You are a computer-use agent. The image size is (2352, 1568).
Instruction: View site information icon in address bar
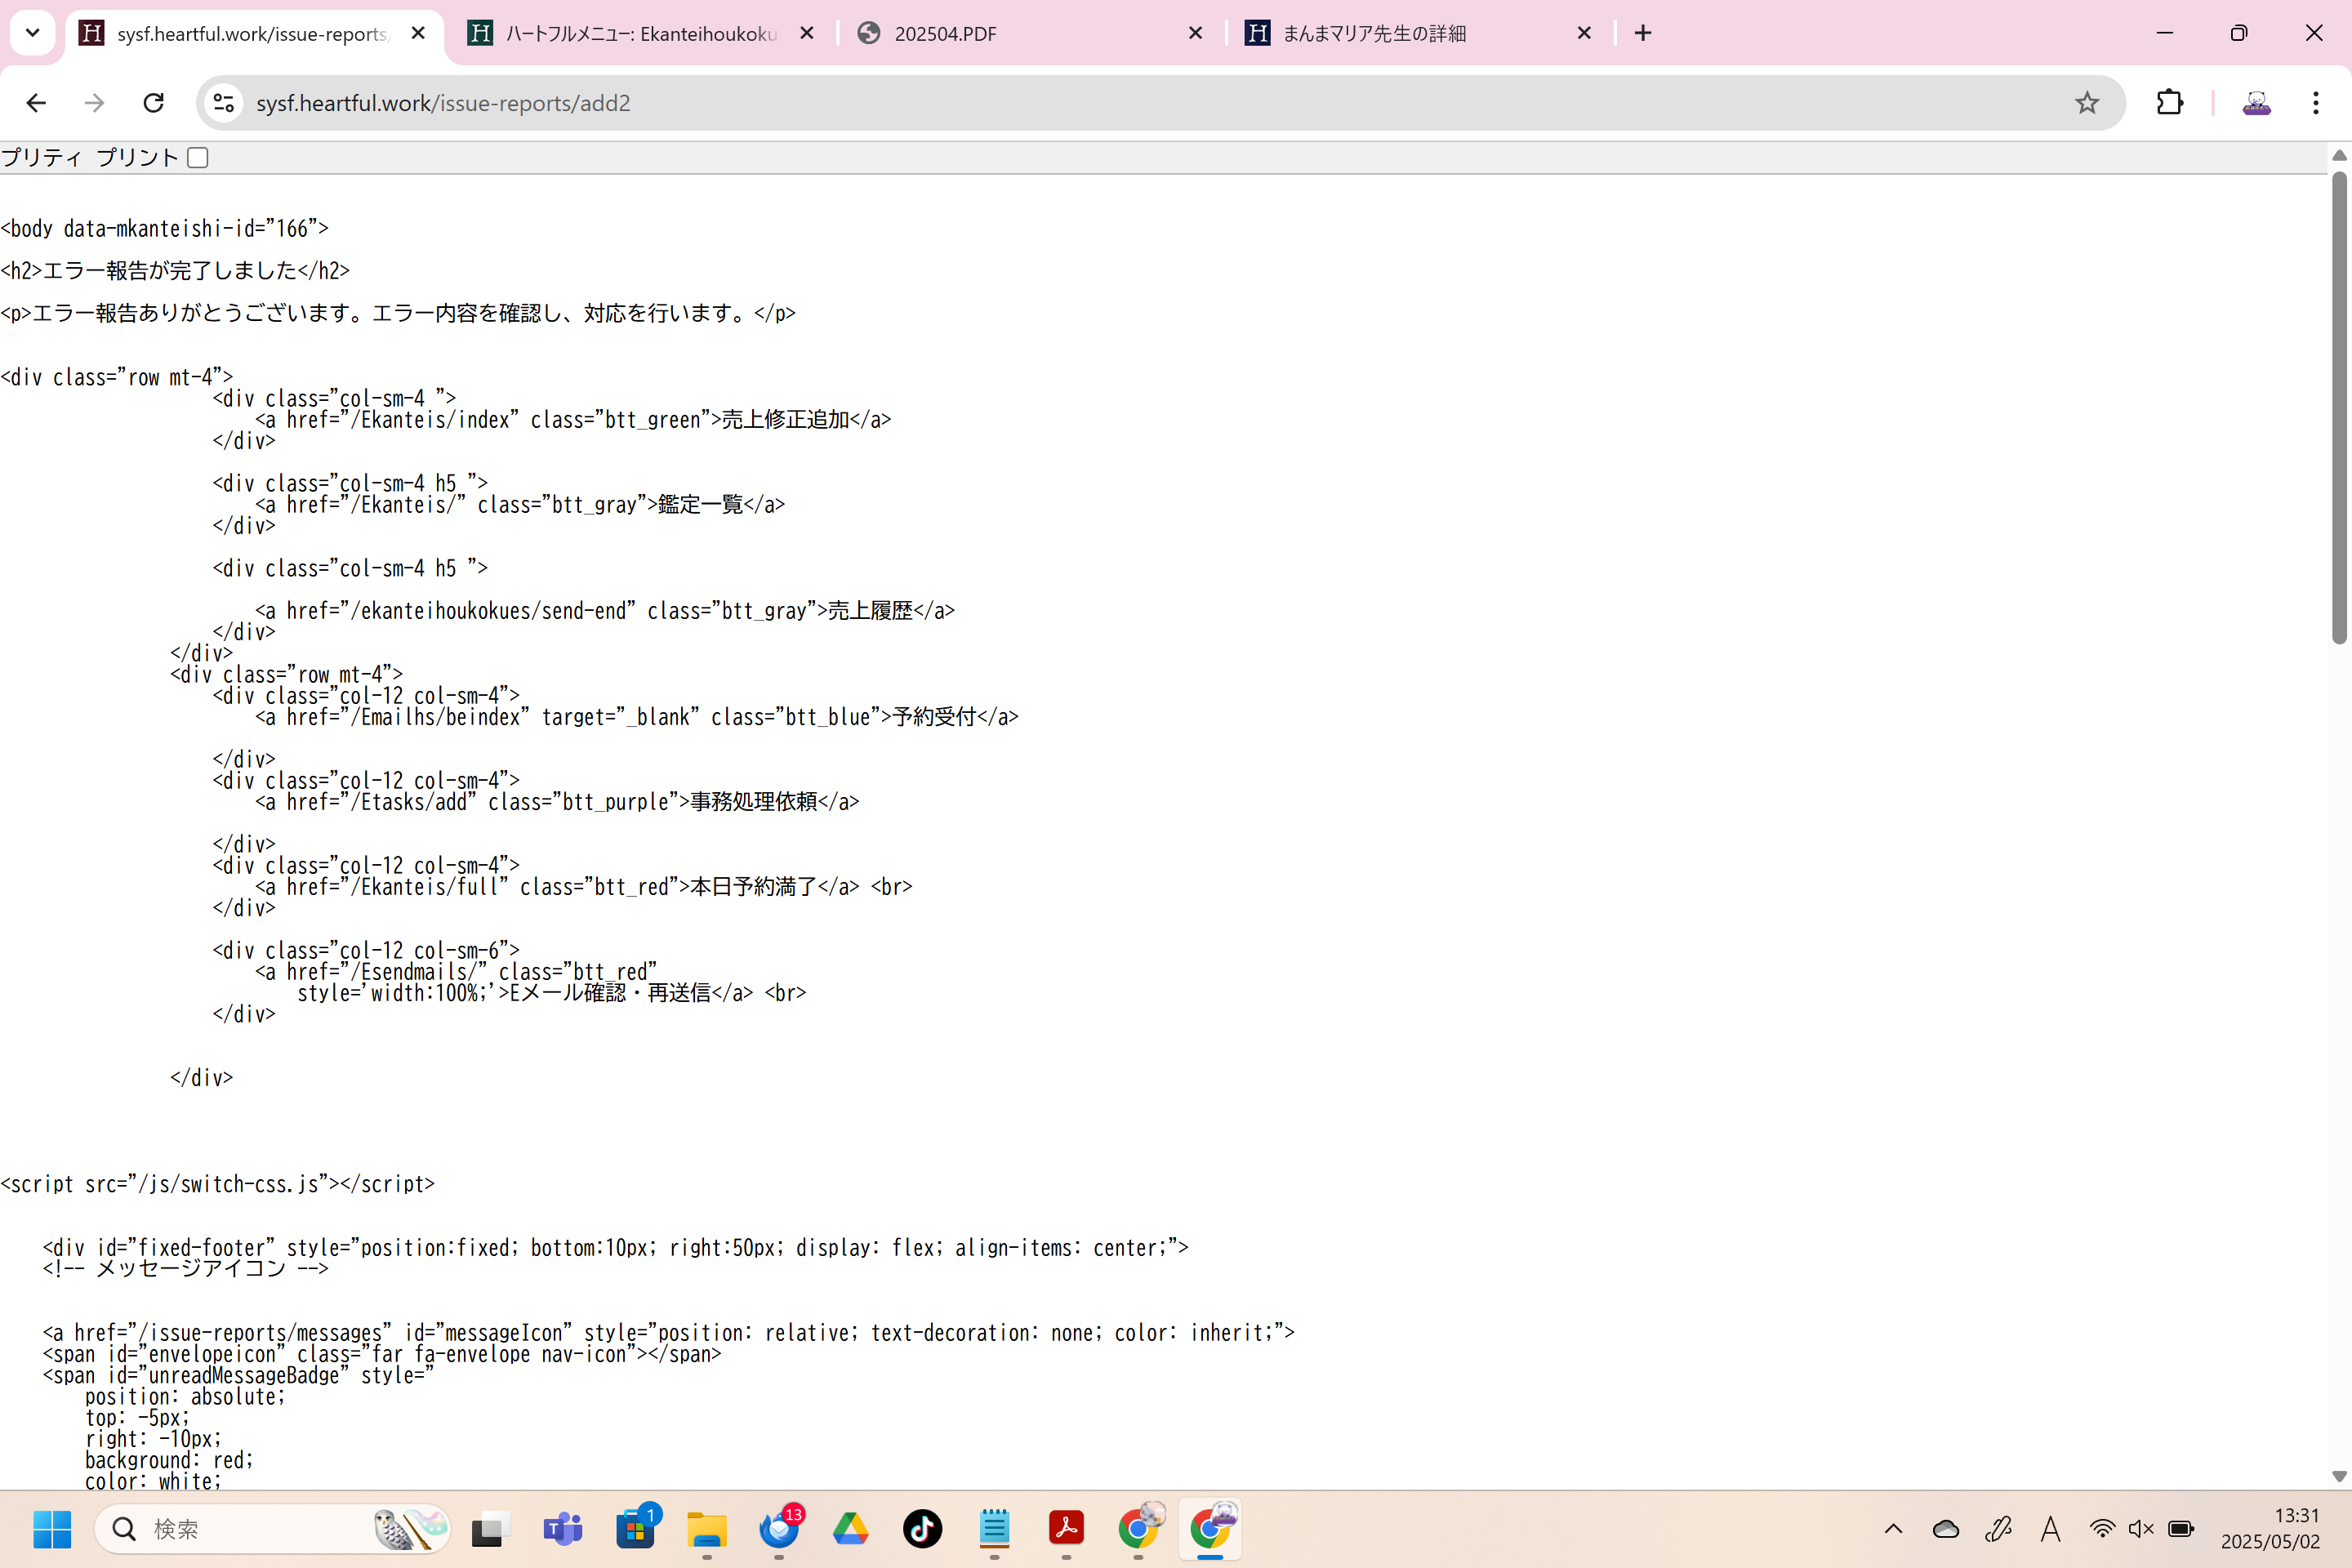(x=224, y=103)
